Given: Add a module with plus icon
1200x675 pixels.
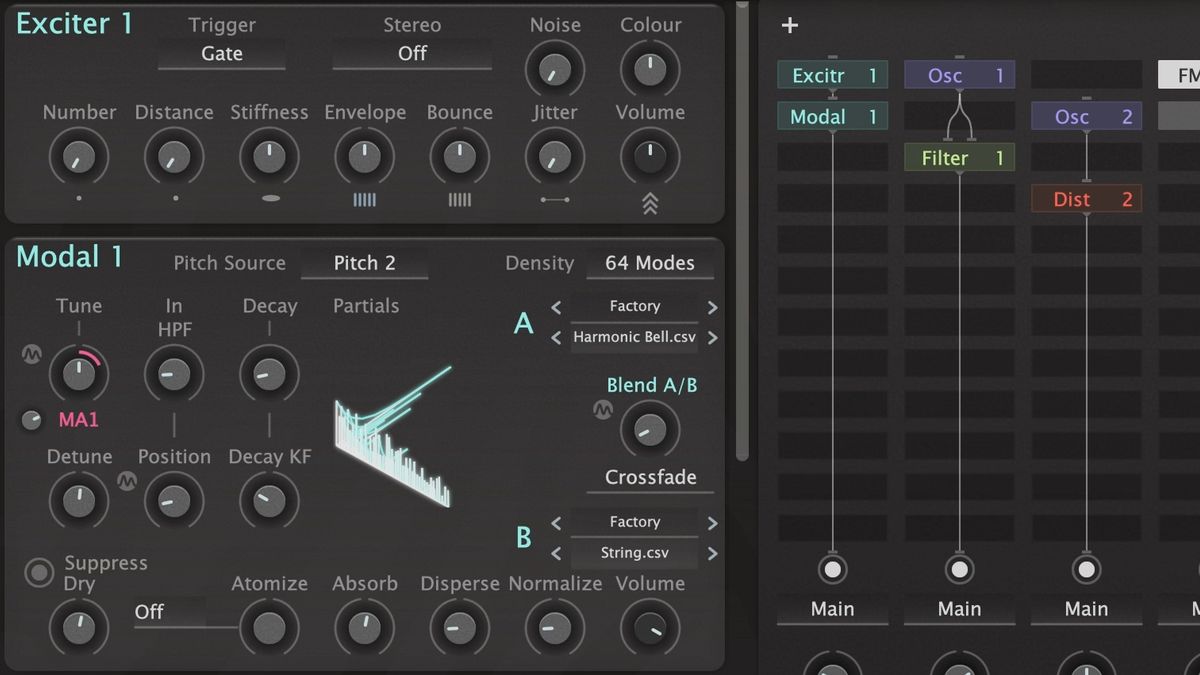Looking at the screenshot, I should [790, 26].
